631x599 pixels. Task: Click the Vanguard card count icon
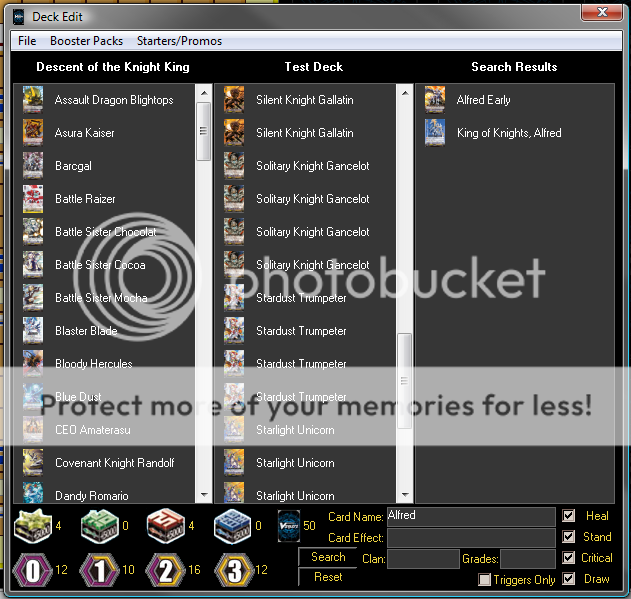(x=288, y=526)
